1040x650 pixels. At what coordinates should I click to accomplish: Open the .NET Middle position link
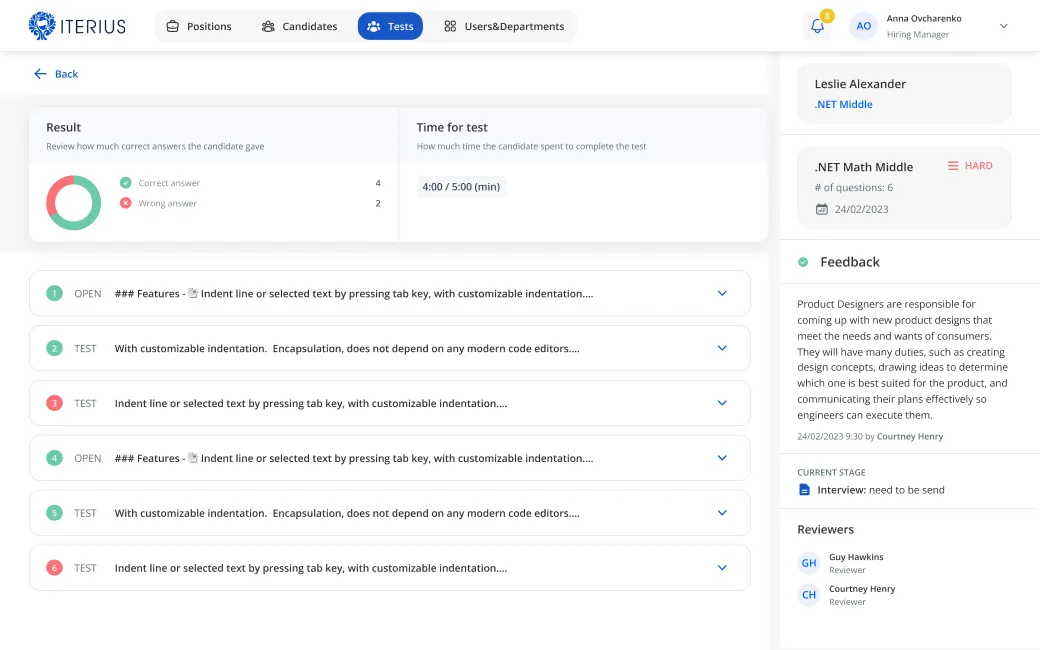(x=843, y=104)
